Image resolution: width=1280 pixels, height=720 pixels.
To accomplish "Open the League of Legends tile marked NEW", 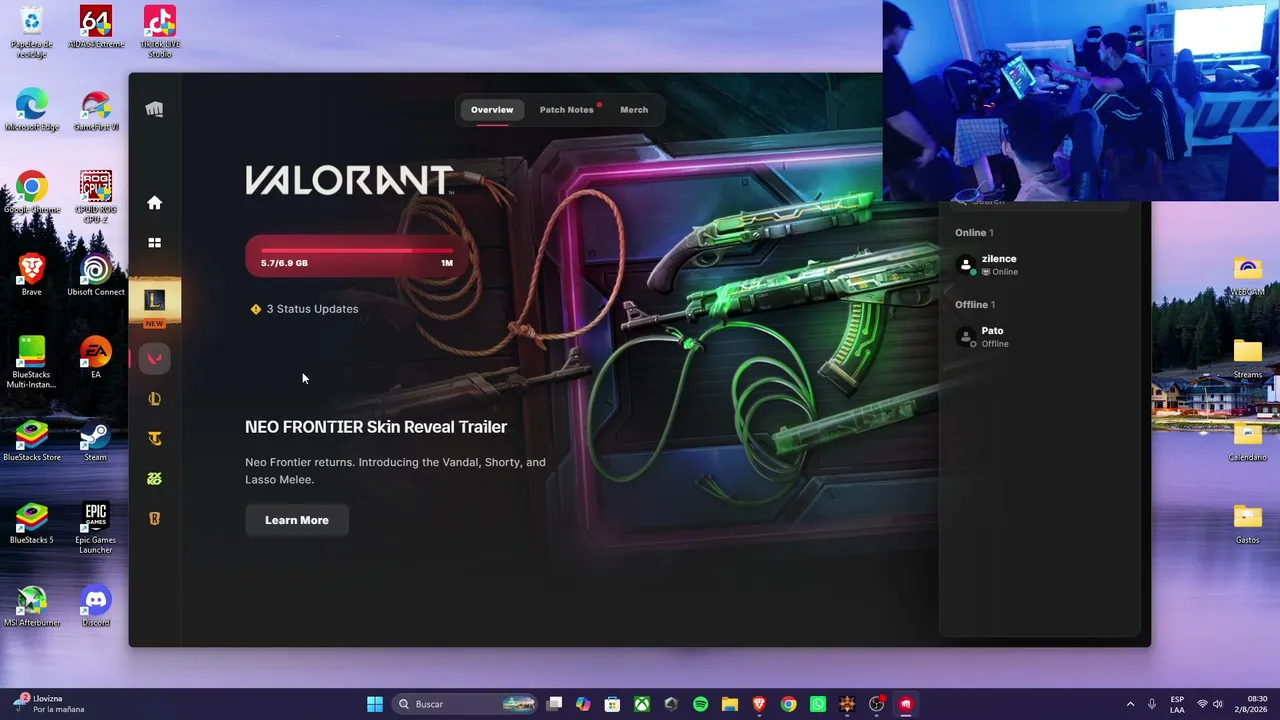I will tap(154, 303).
